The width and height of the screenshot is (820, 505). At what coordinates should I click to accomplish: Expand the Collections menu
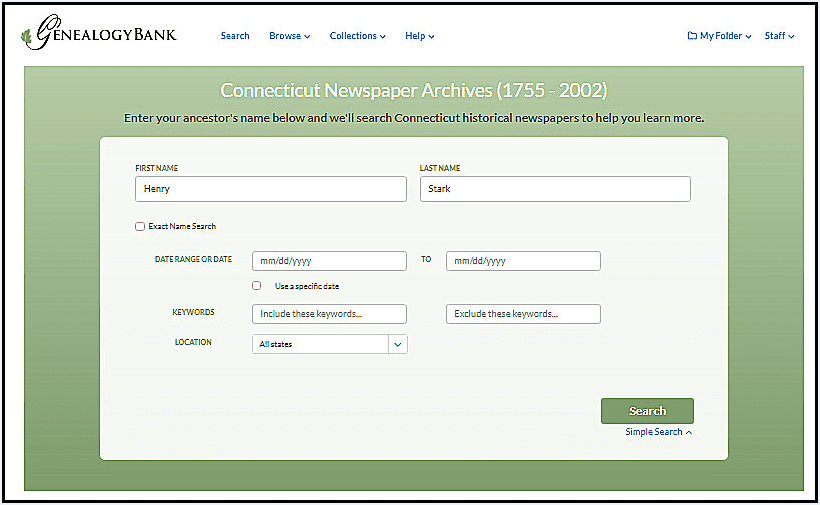[x=358, y=36]
